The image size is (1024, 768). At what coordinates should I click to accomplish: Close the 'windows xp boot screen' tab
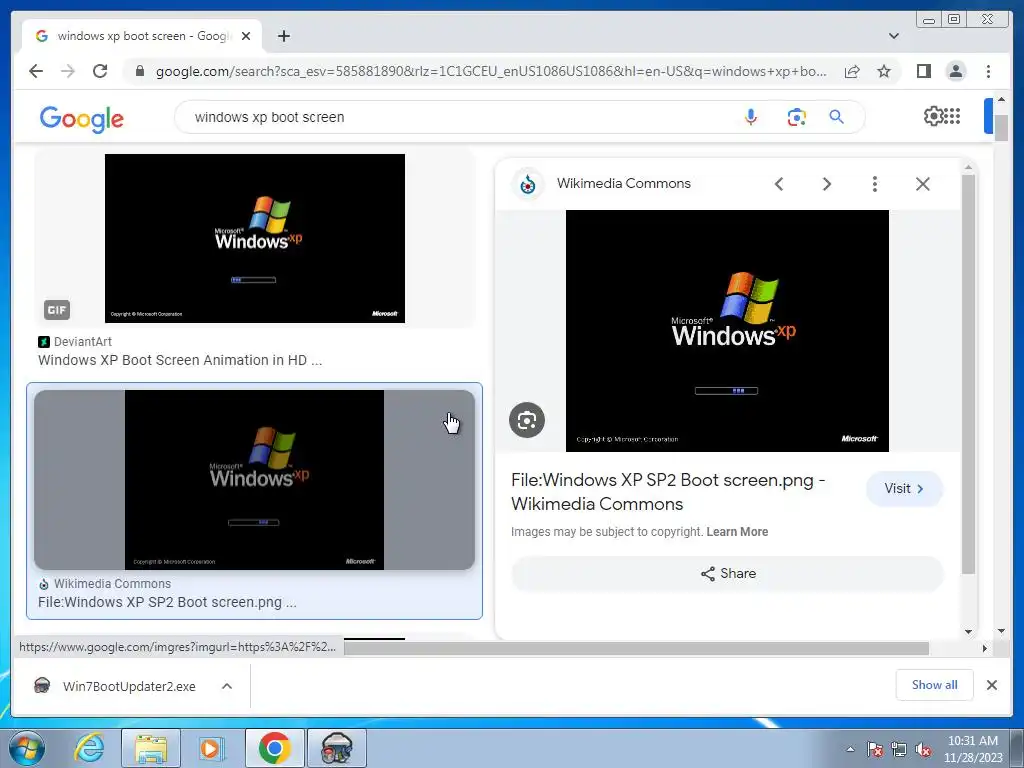point(246,36)
